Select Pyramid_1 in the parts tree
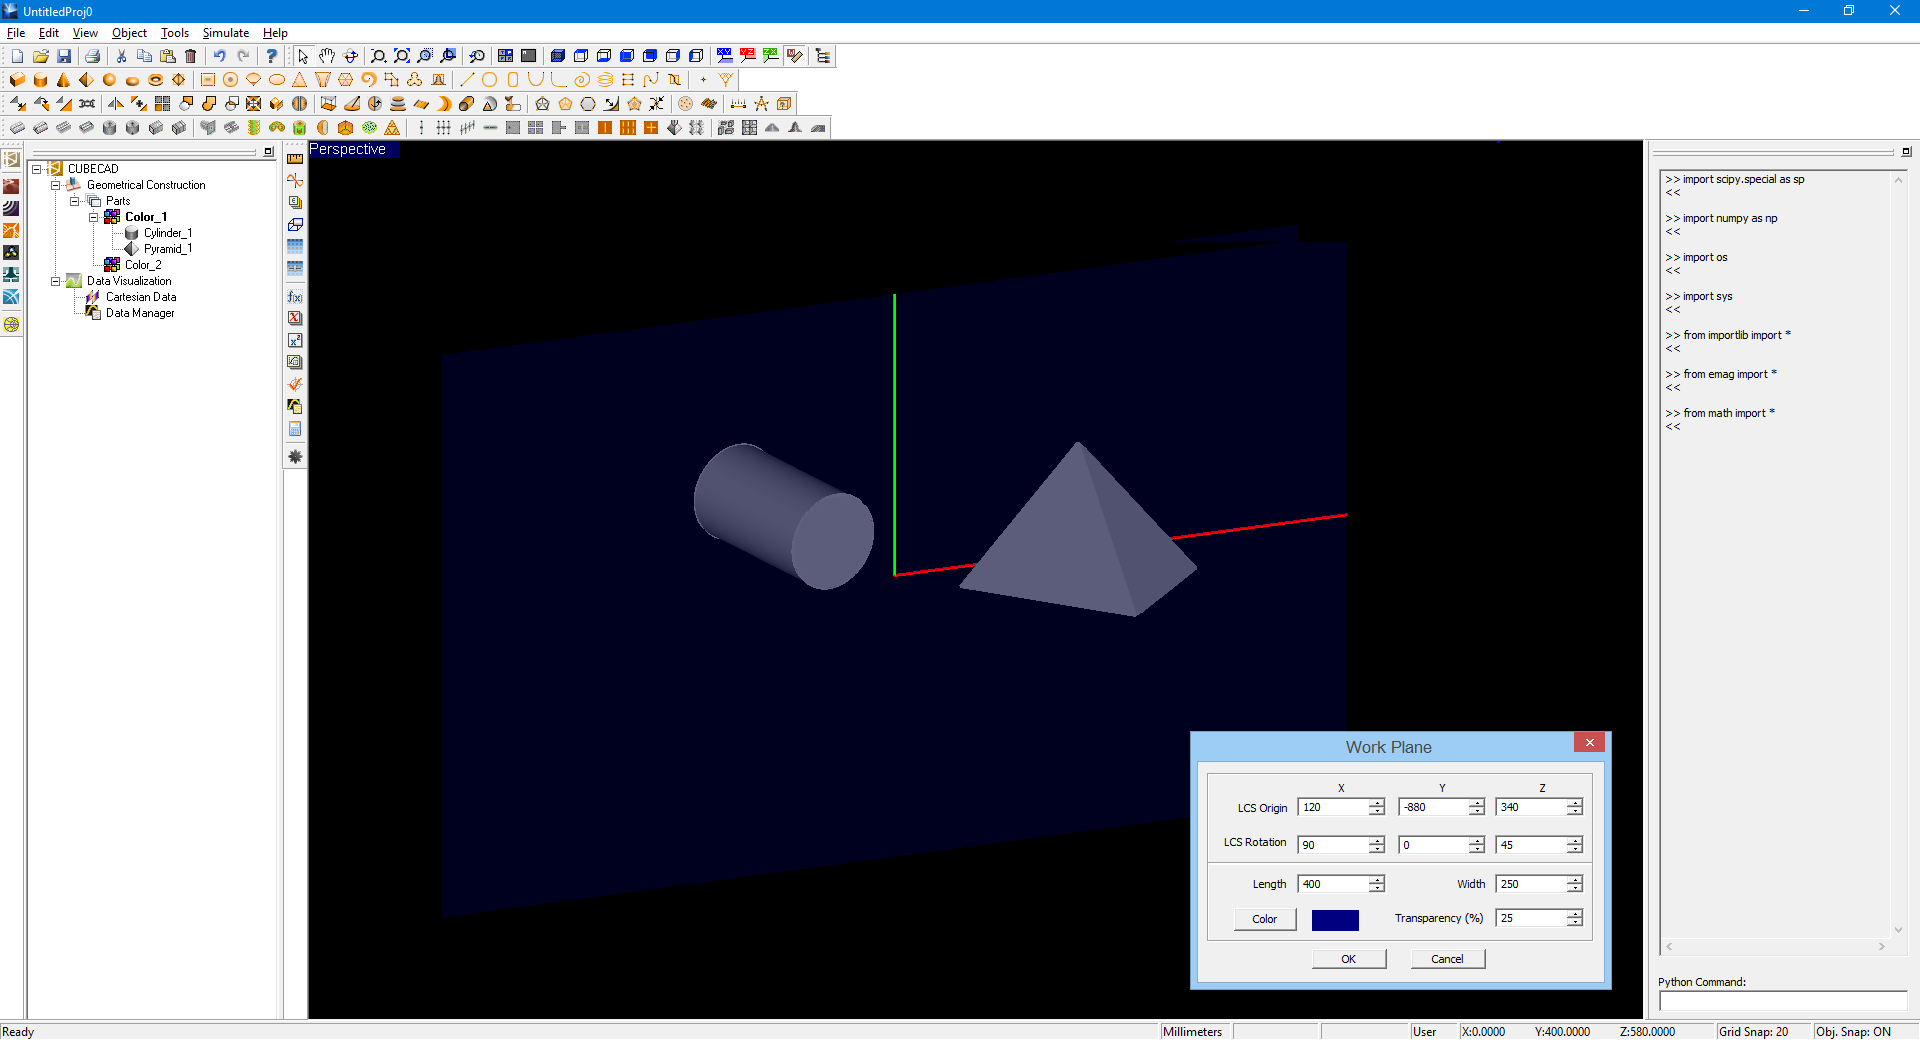Image resolution: width=1920 pixels, height=1040 pixels. [167, 249]
